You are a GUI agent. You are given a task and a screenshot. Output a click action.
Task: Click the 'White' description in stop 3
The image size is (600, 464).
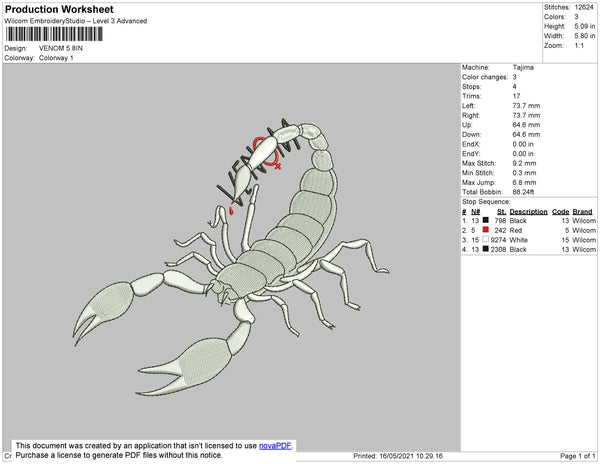coord(518,240)
